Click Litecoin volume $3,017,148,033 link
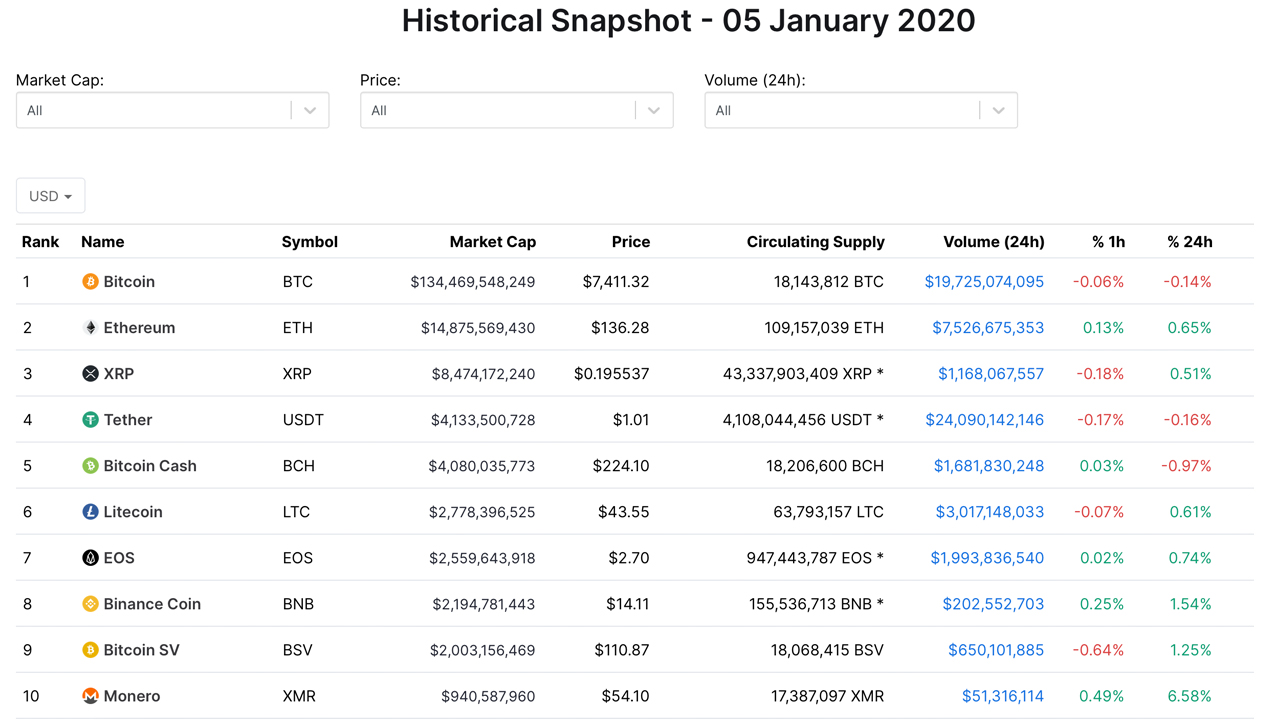1280x720 pixels. pyautogui.click(x=990, y=512)
